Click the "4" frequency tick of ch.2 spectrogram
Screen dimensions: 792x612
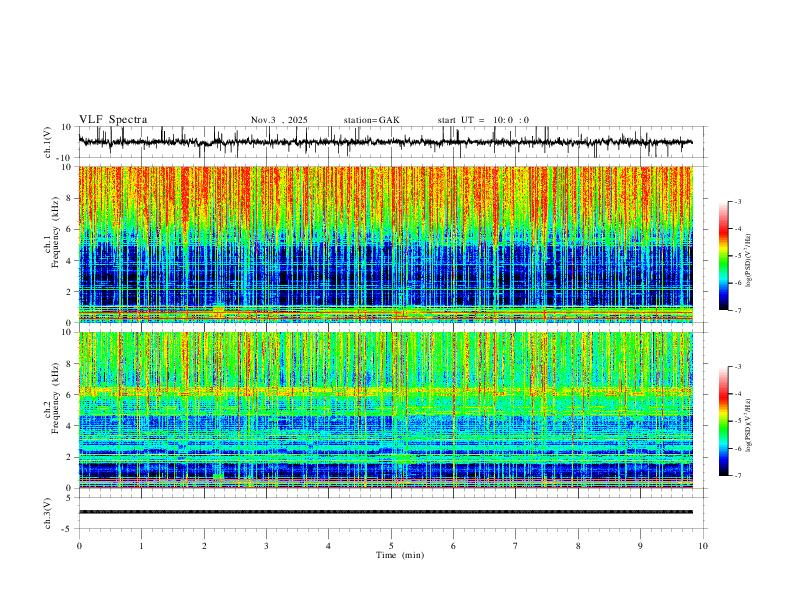coord(70,426)
